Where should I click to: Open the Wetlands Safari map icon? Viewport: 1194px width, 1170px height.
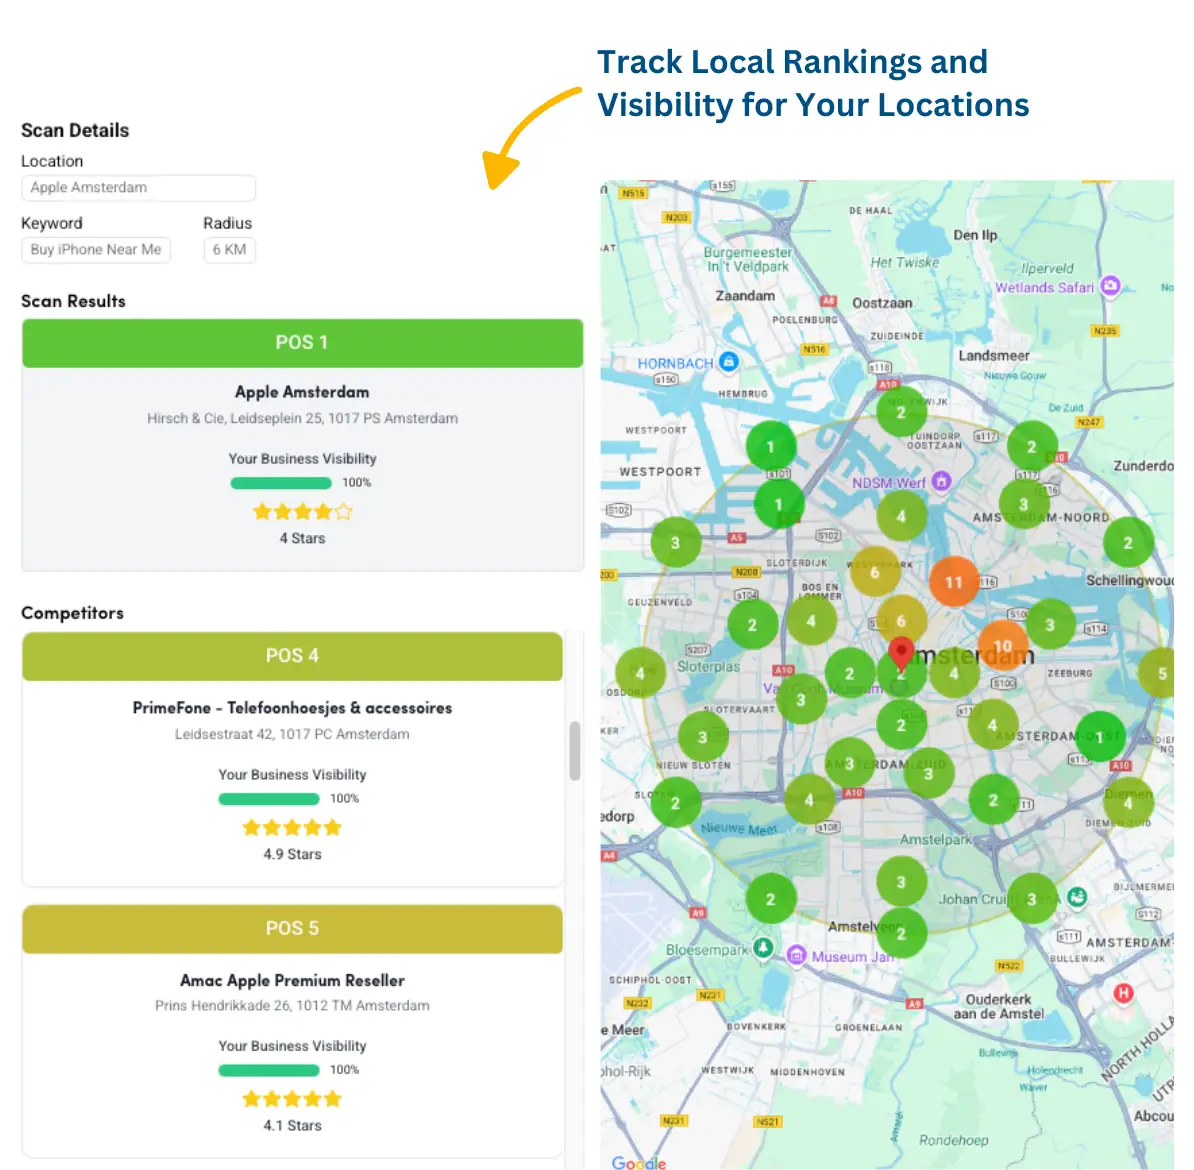tap(1110, 286)
